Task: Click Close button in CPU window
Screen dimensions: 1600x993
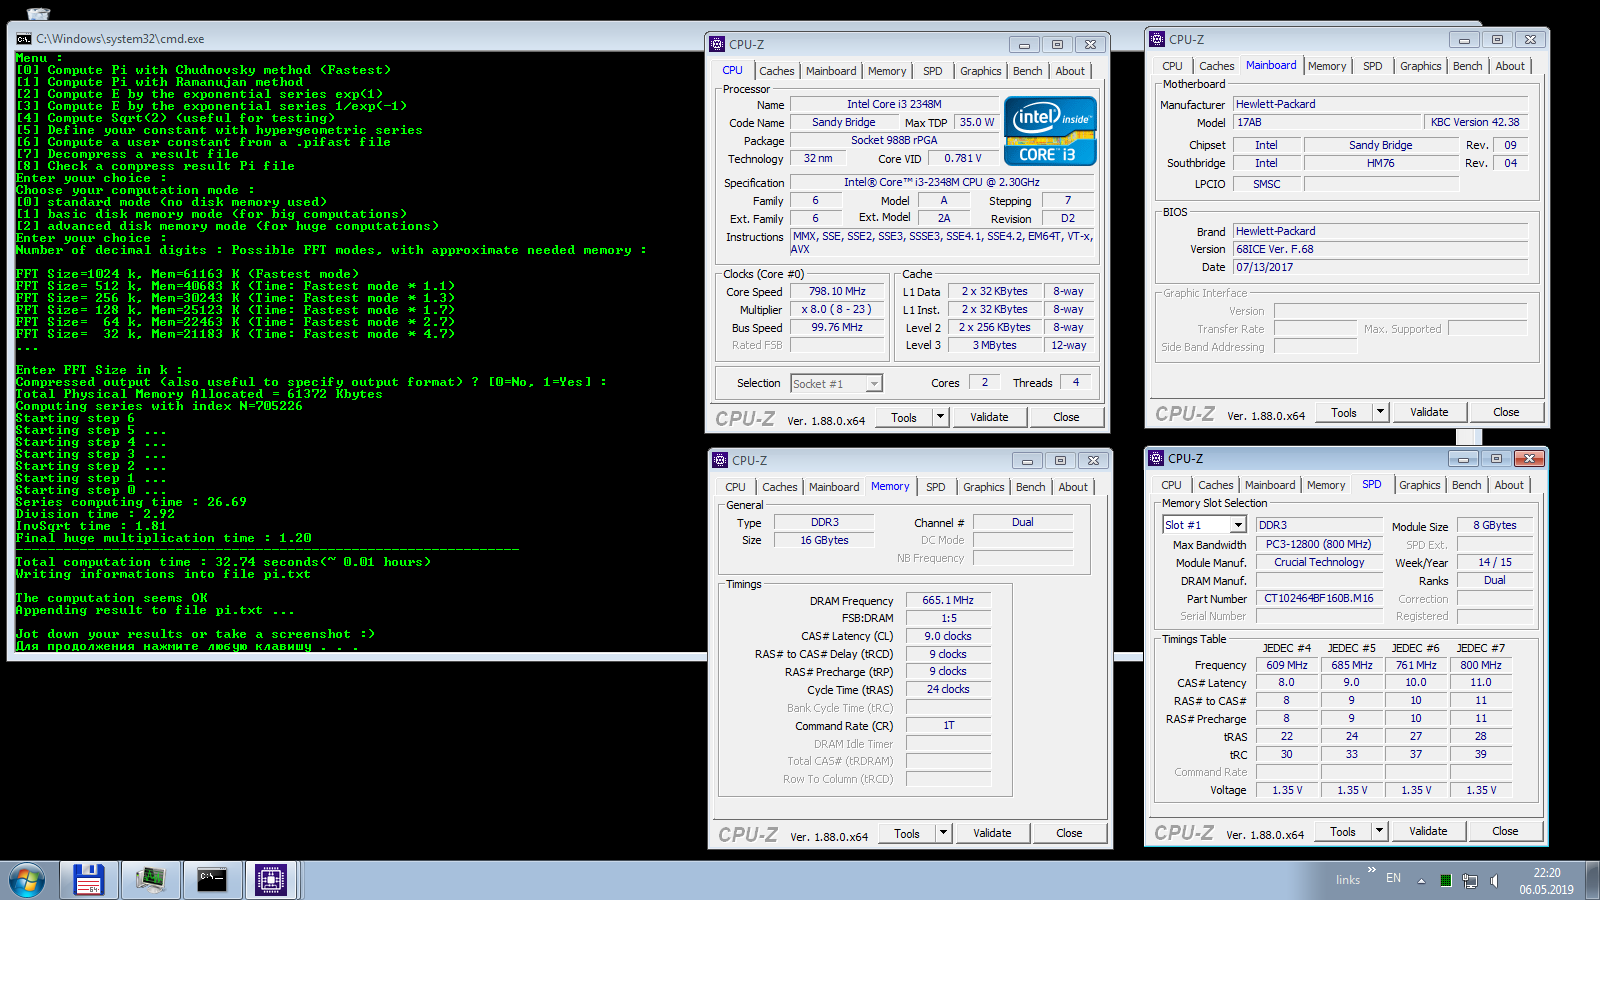Action: tap(1066, 417)
